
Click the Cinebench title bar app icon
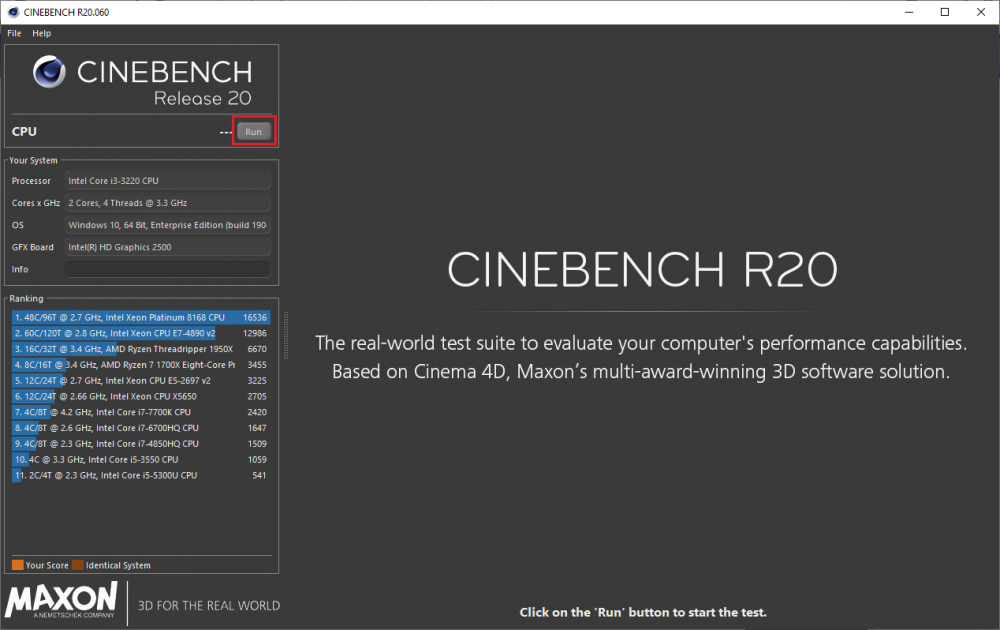click(13, 12)
